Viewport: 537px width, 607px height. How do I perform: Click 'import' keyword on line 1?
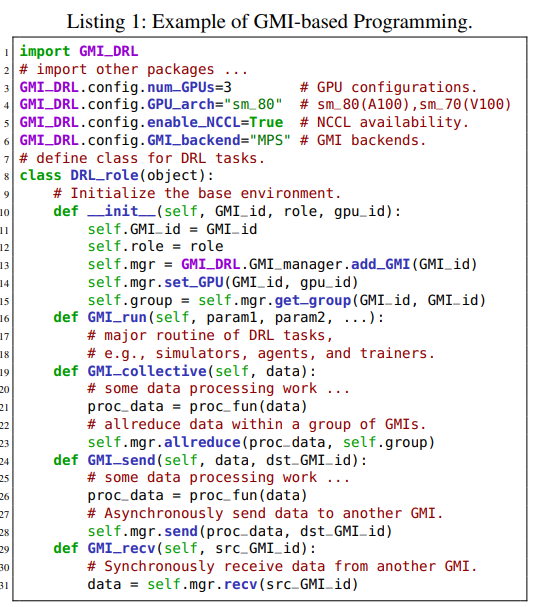click(45, 51)
